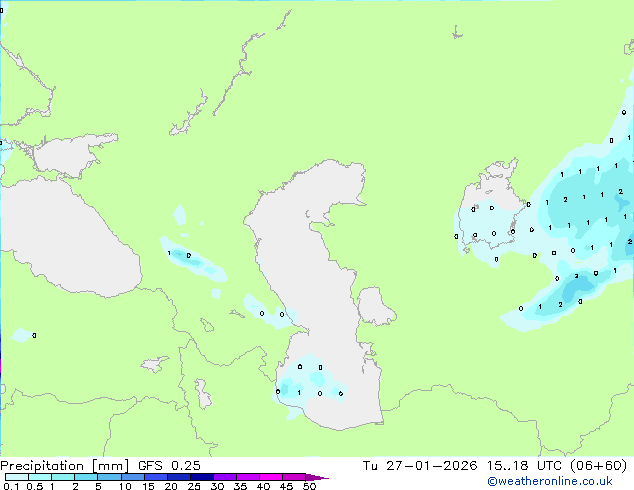Select the 30–35 mm purple swatch
Image resolution: width=634 pixels, height=490 pixels.
pos(224,477)
